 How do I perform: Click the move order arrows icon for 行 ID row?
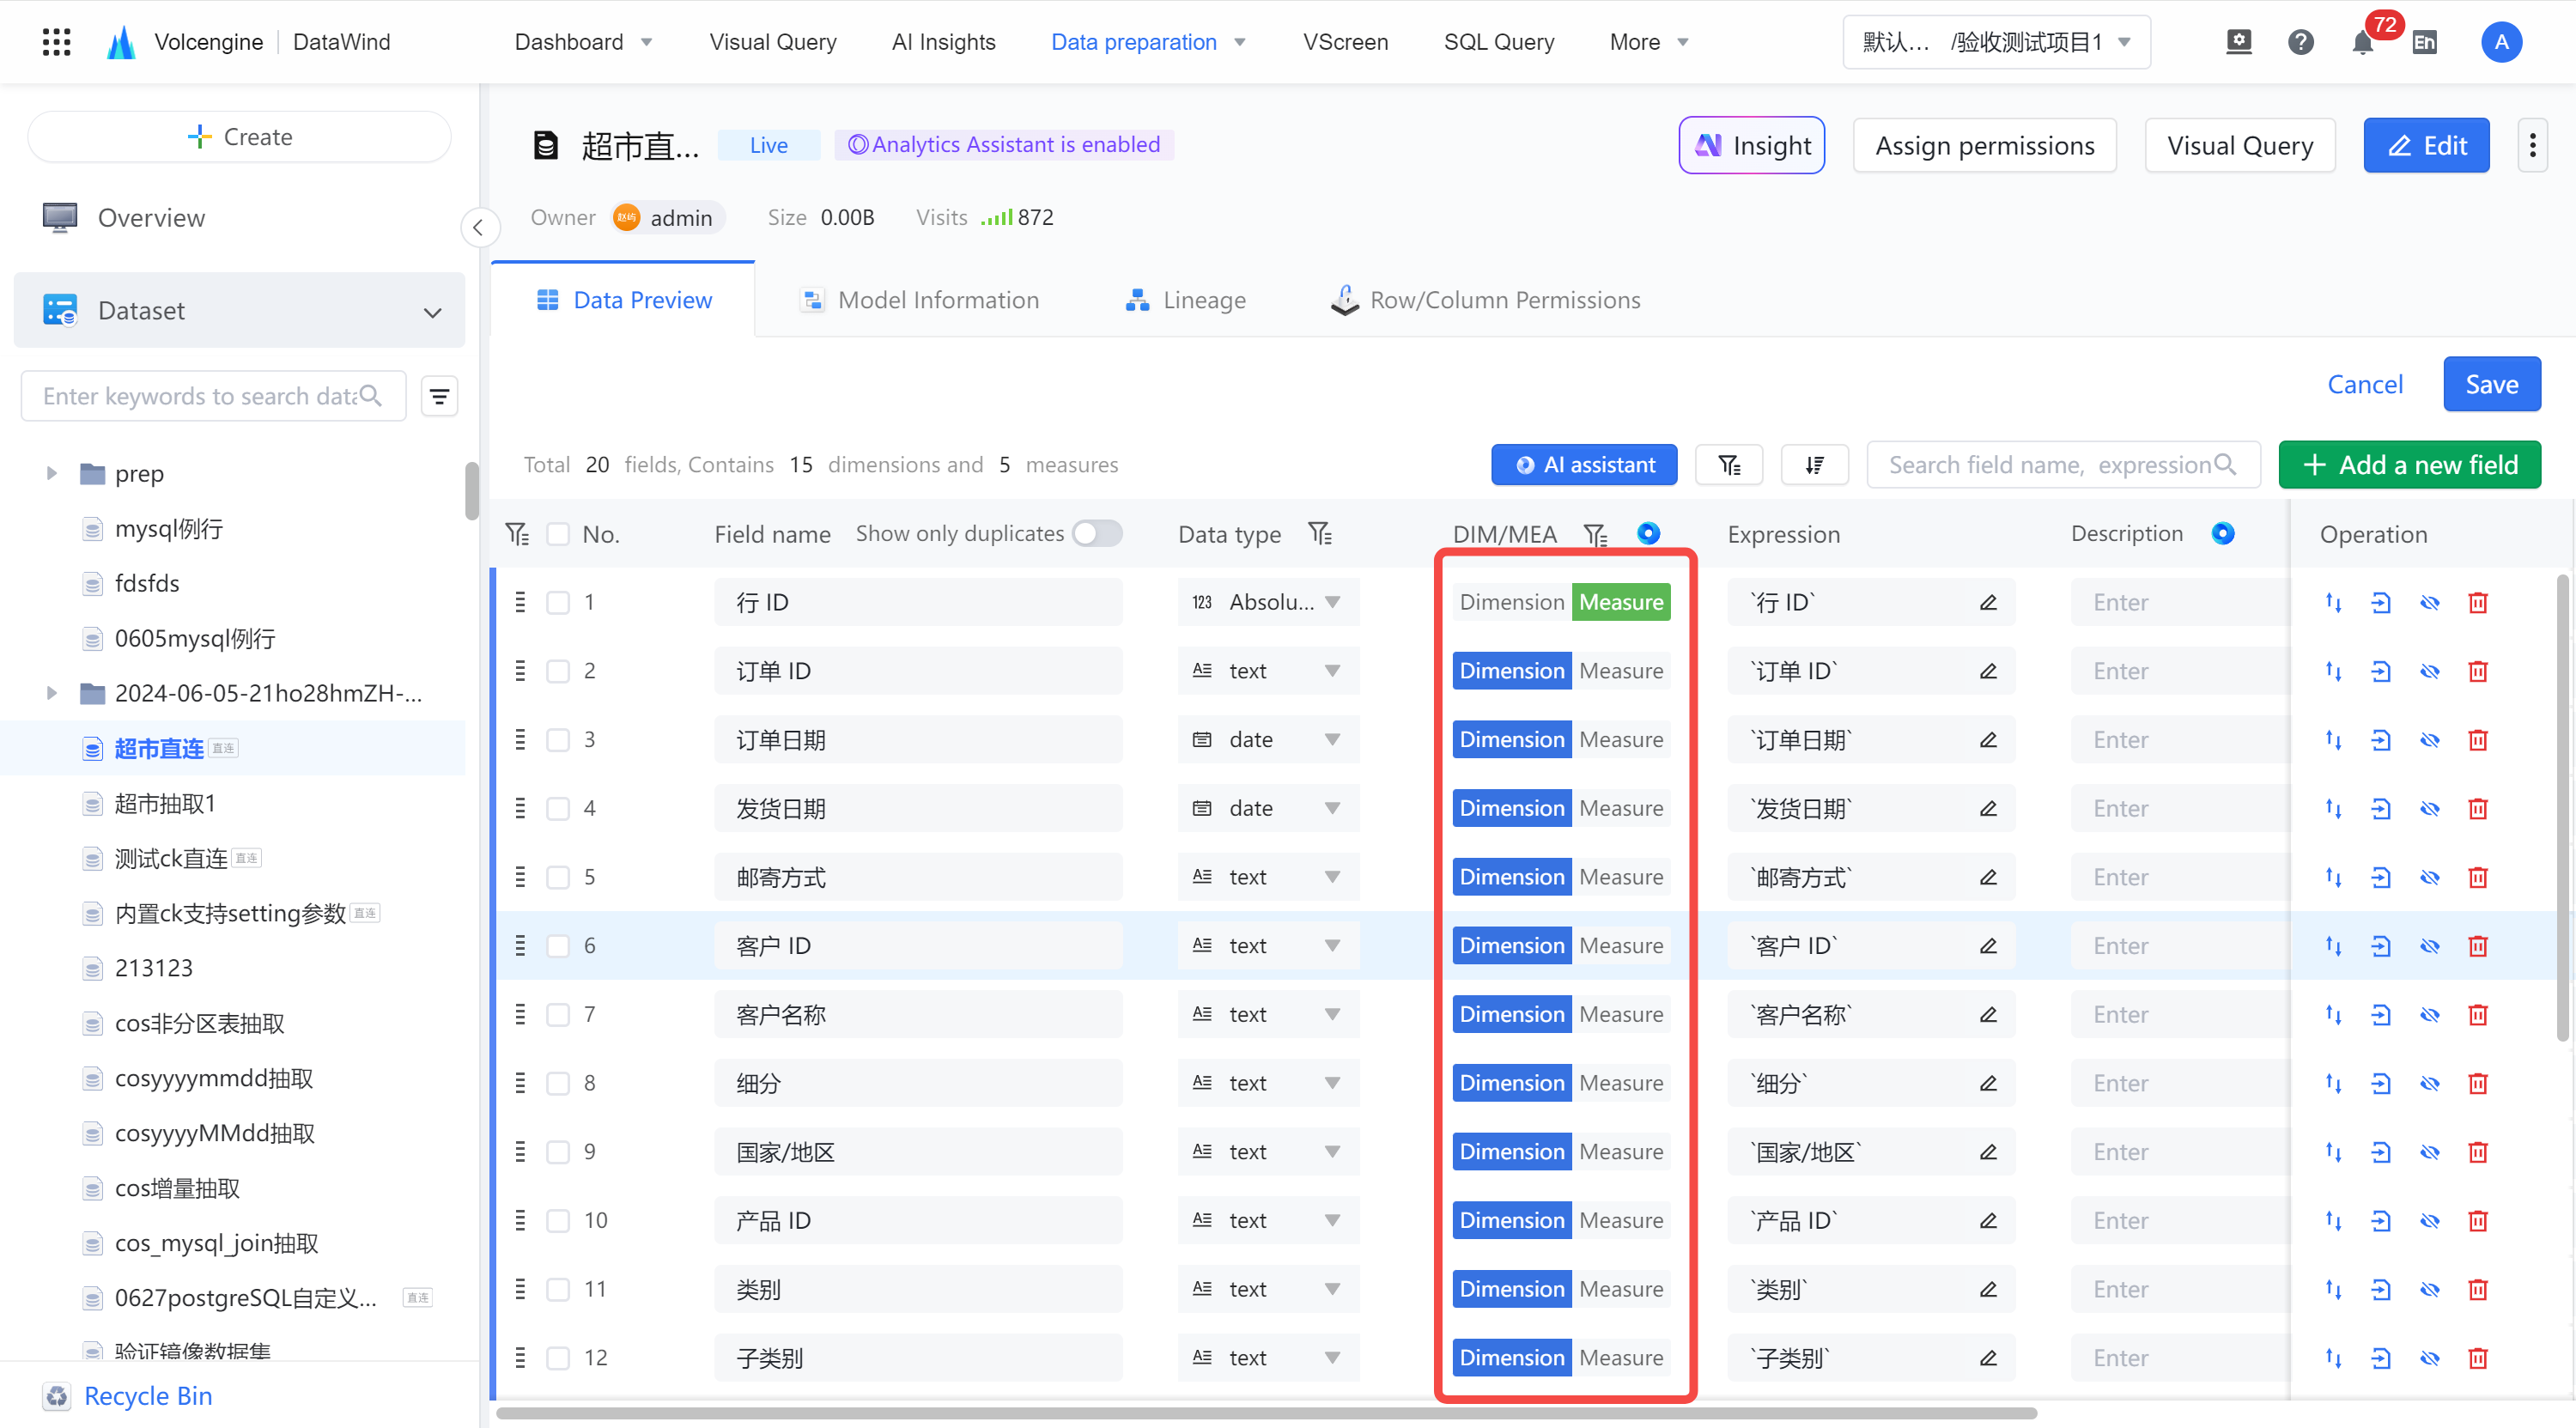(2333, 602)
